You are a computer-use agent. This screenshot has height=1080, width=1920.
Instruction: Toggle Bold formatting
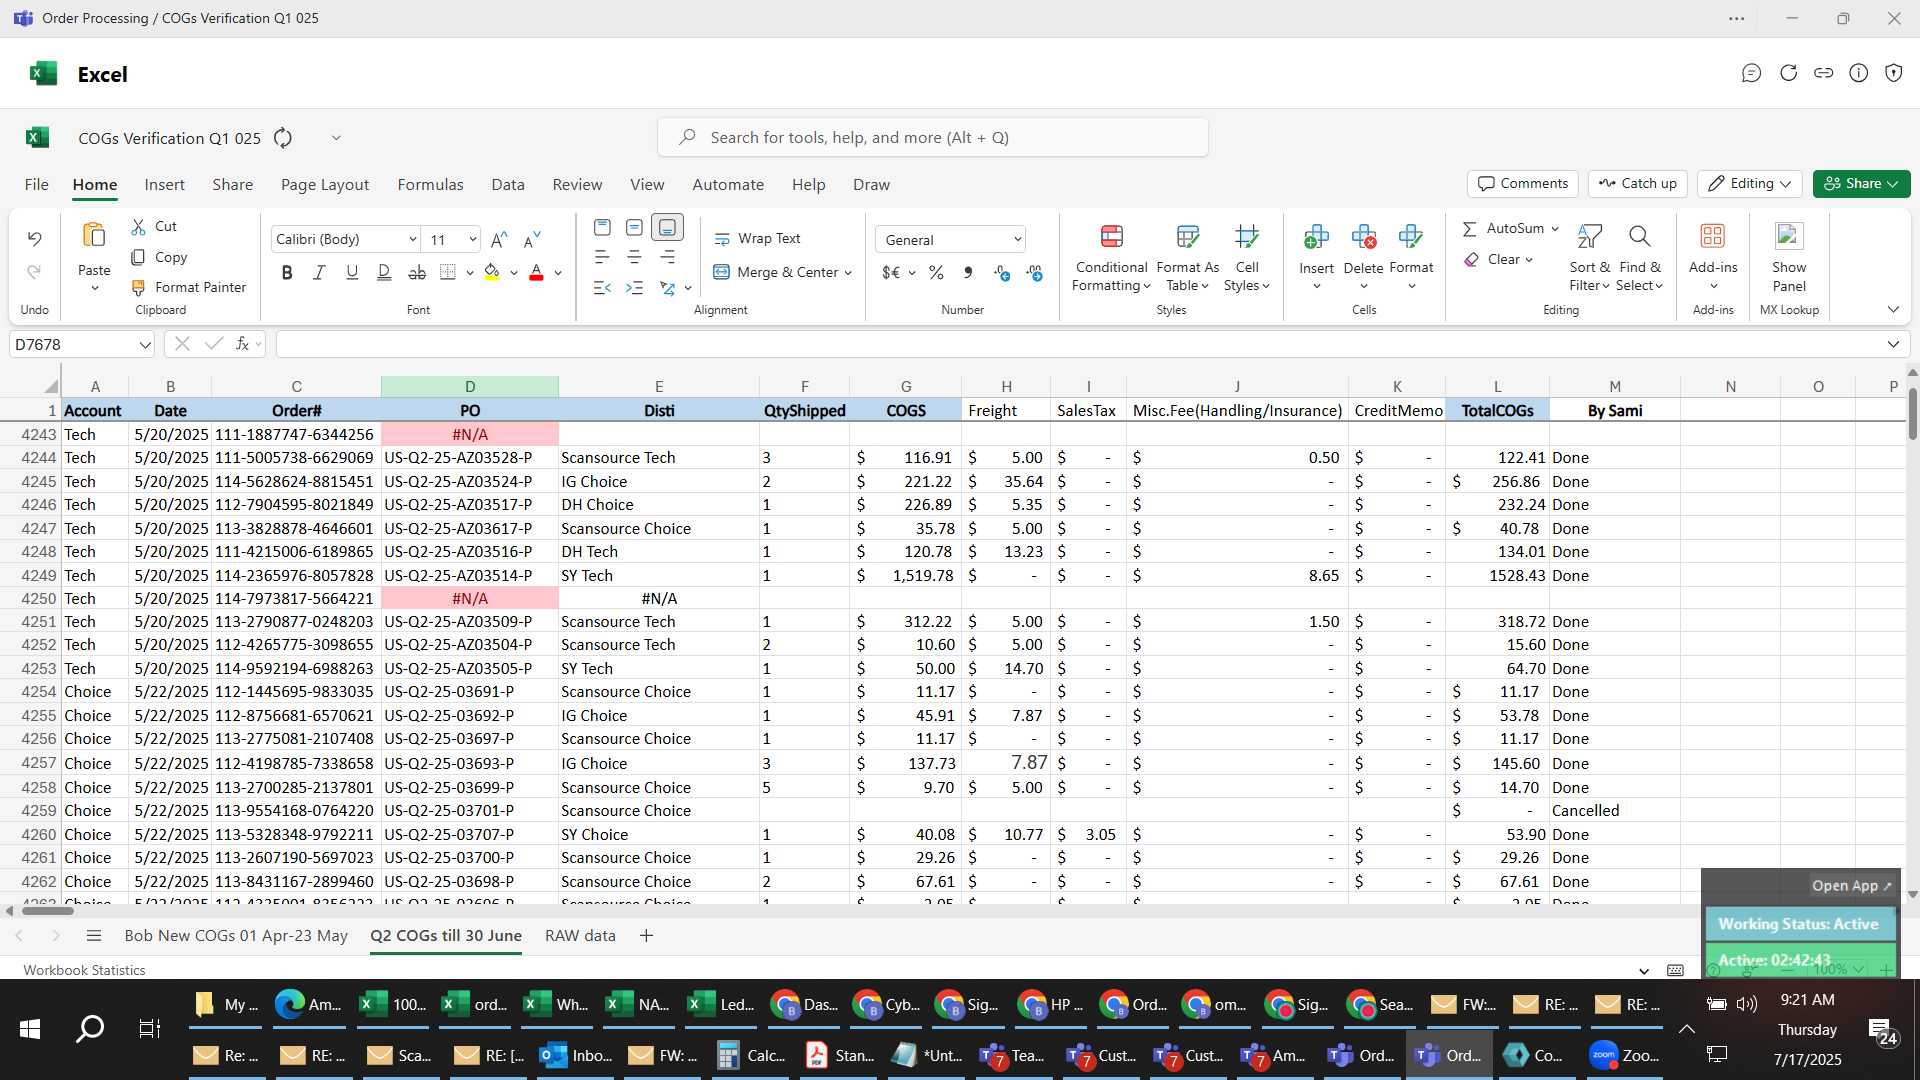pos(287,272)
